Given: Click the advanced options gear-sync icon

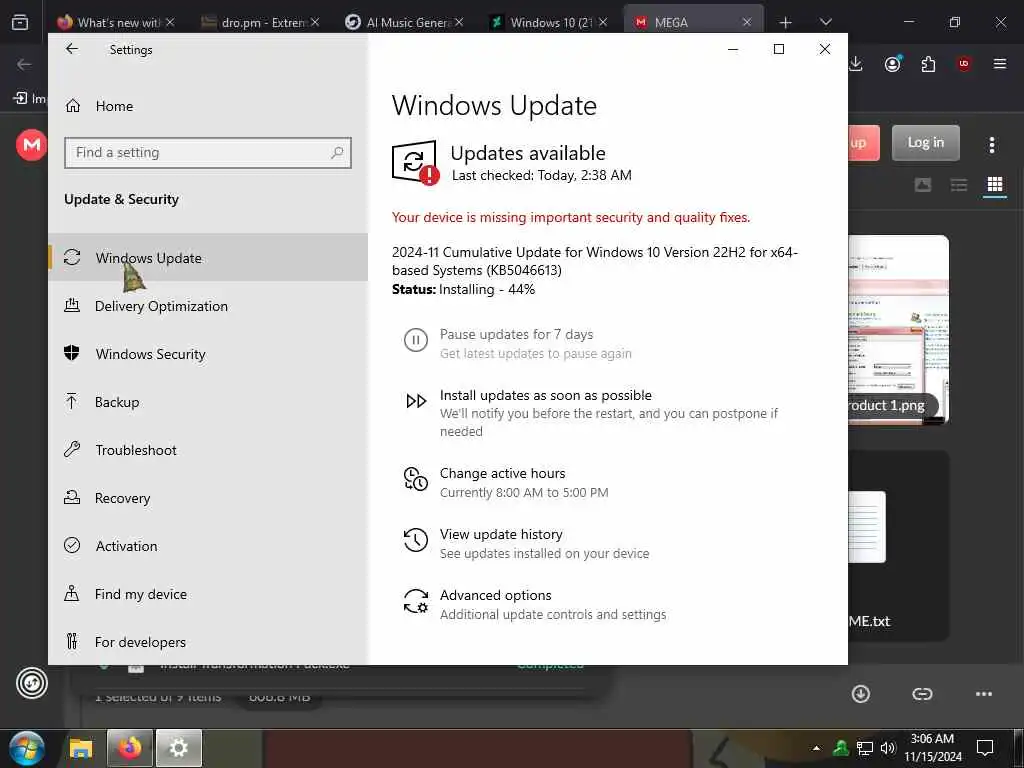Looking at the screenshot, I should 415,601.
